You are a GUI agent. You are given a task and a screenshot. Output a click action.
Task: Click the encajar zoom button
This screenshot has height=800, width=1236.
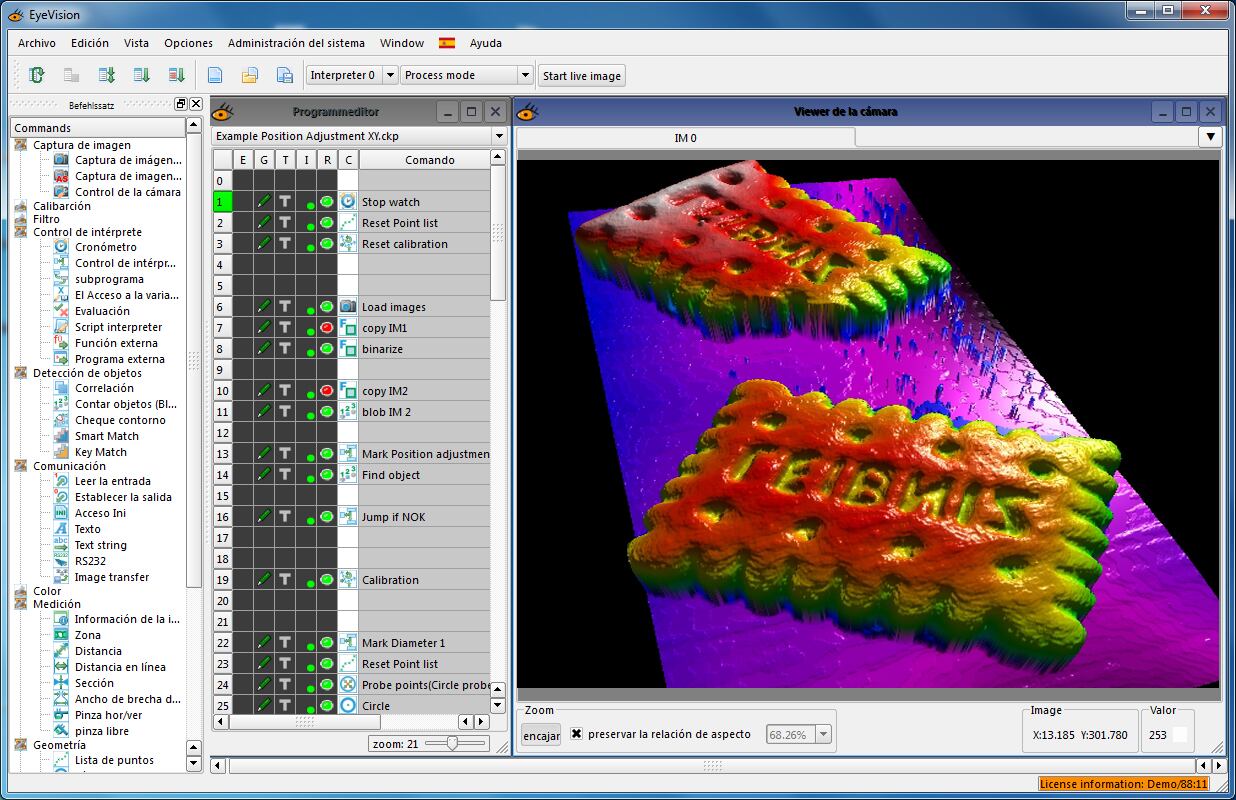(541, 736)
